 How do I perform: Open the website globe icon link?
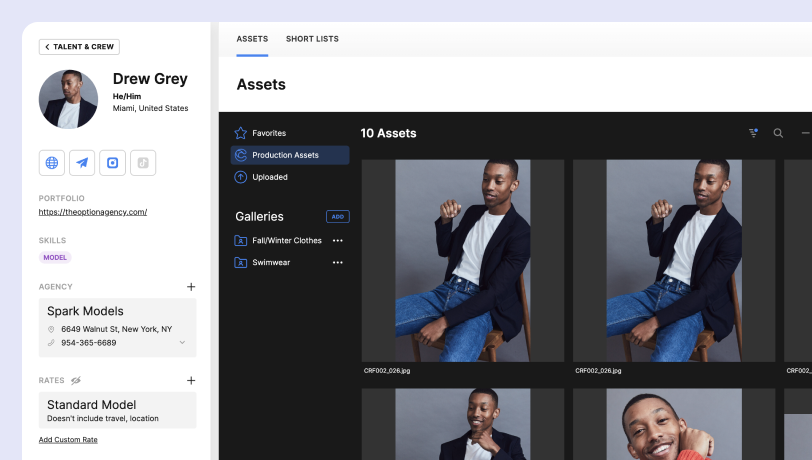coord(52,163)
